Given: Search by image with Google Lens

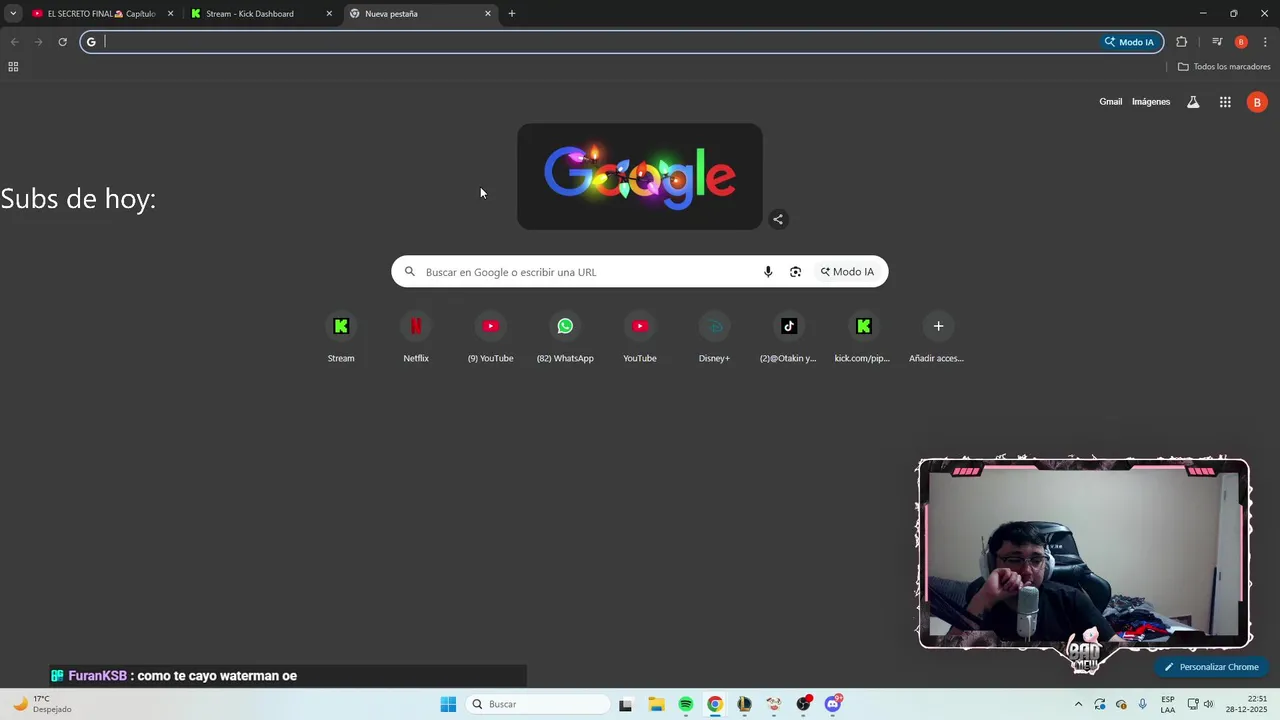Looking at the screenshot, I should (795, 272).
